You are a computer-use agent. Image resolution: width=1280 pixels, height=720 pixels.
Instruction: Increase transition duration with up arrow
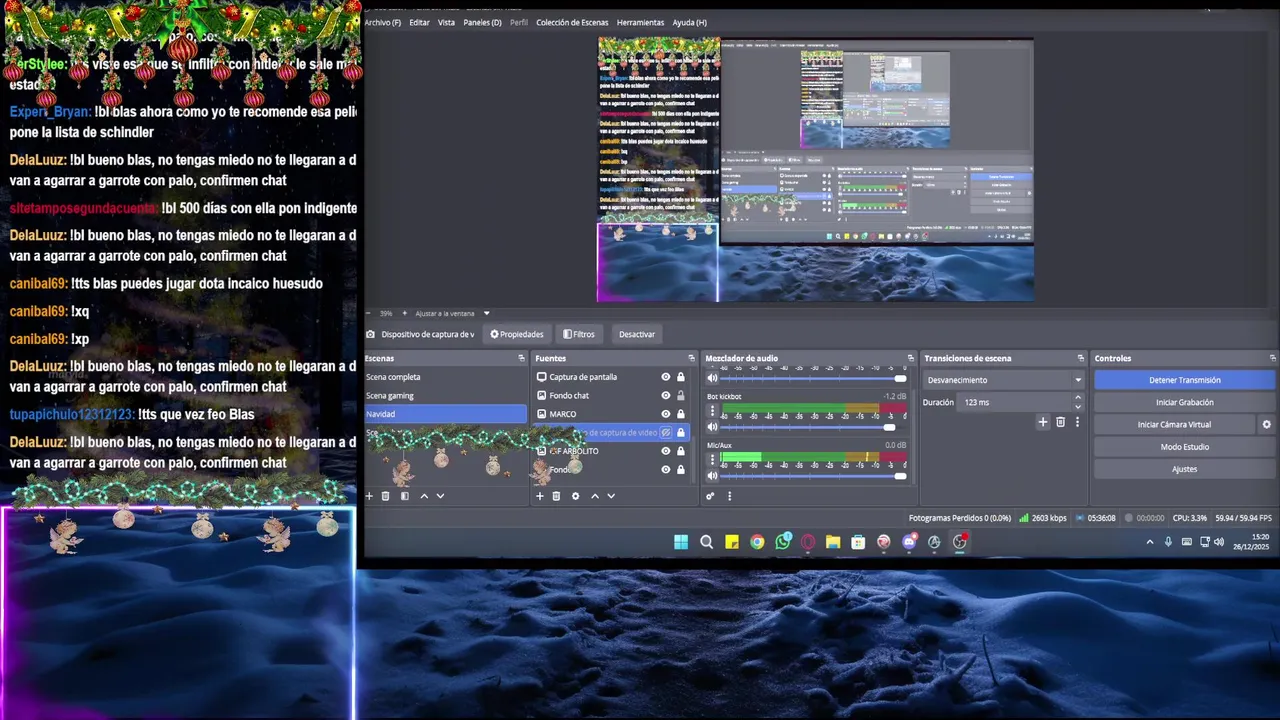click(x=1077, y=397)
